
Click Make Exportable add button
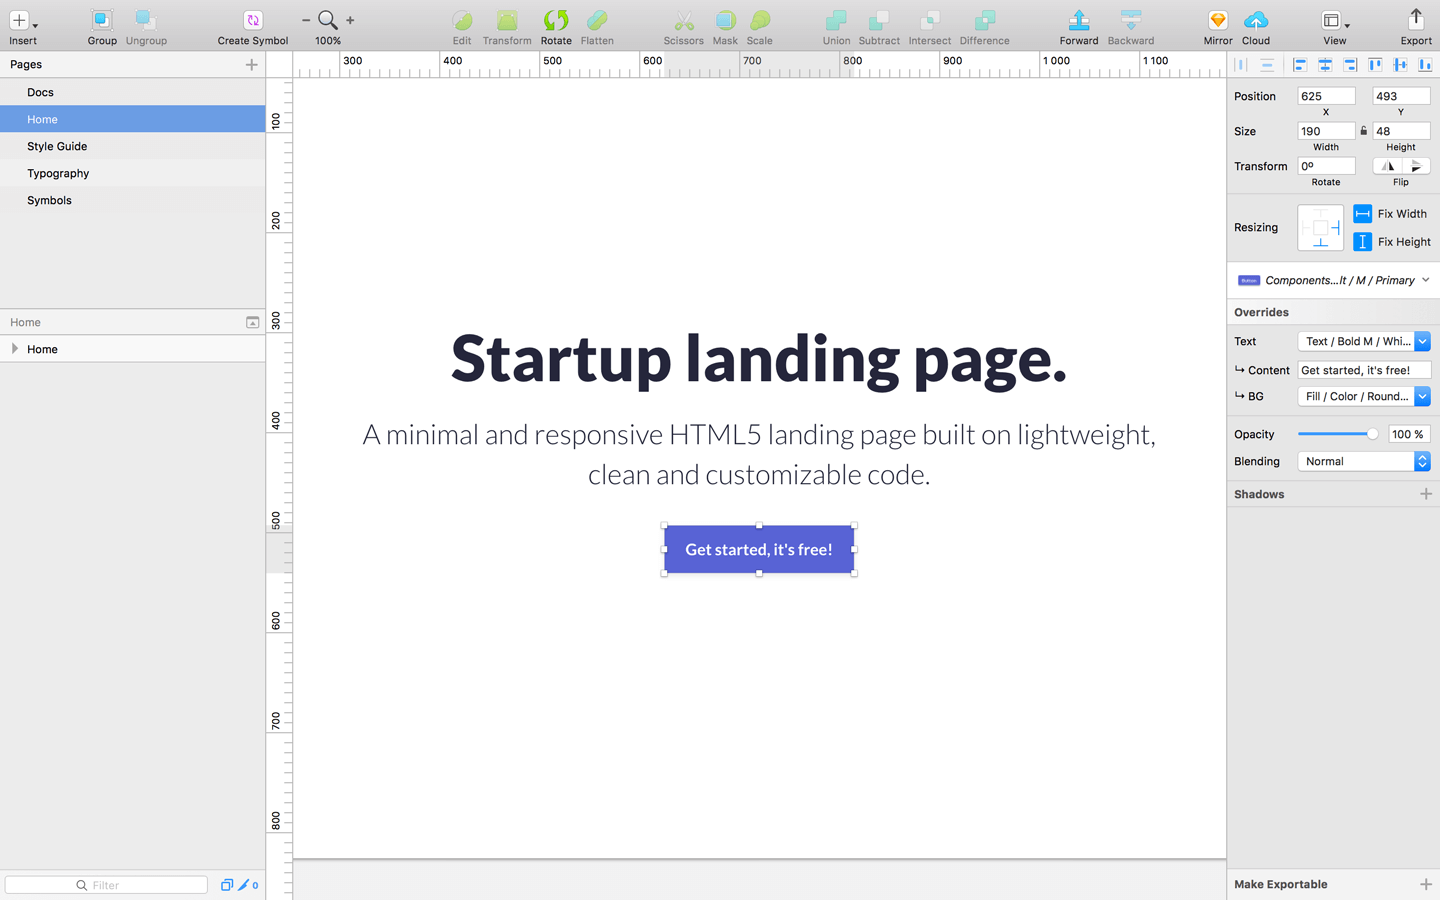pos(1425,884)
